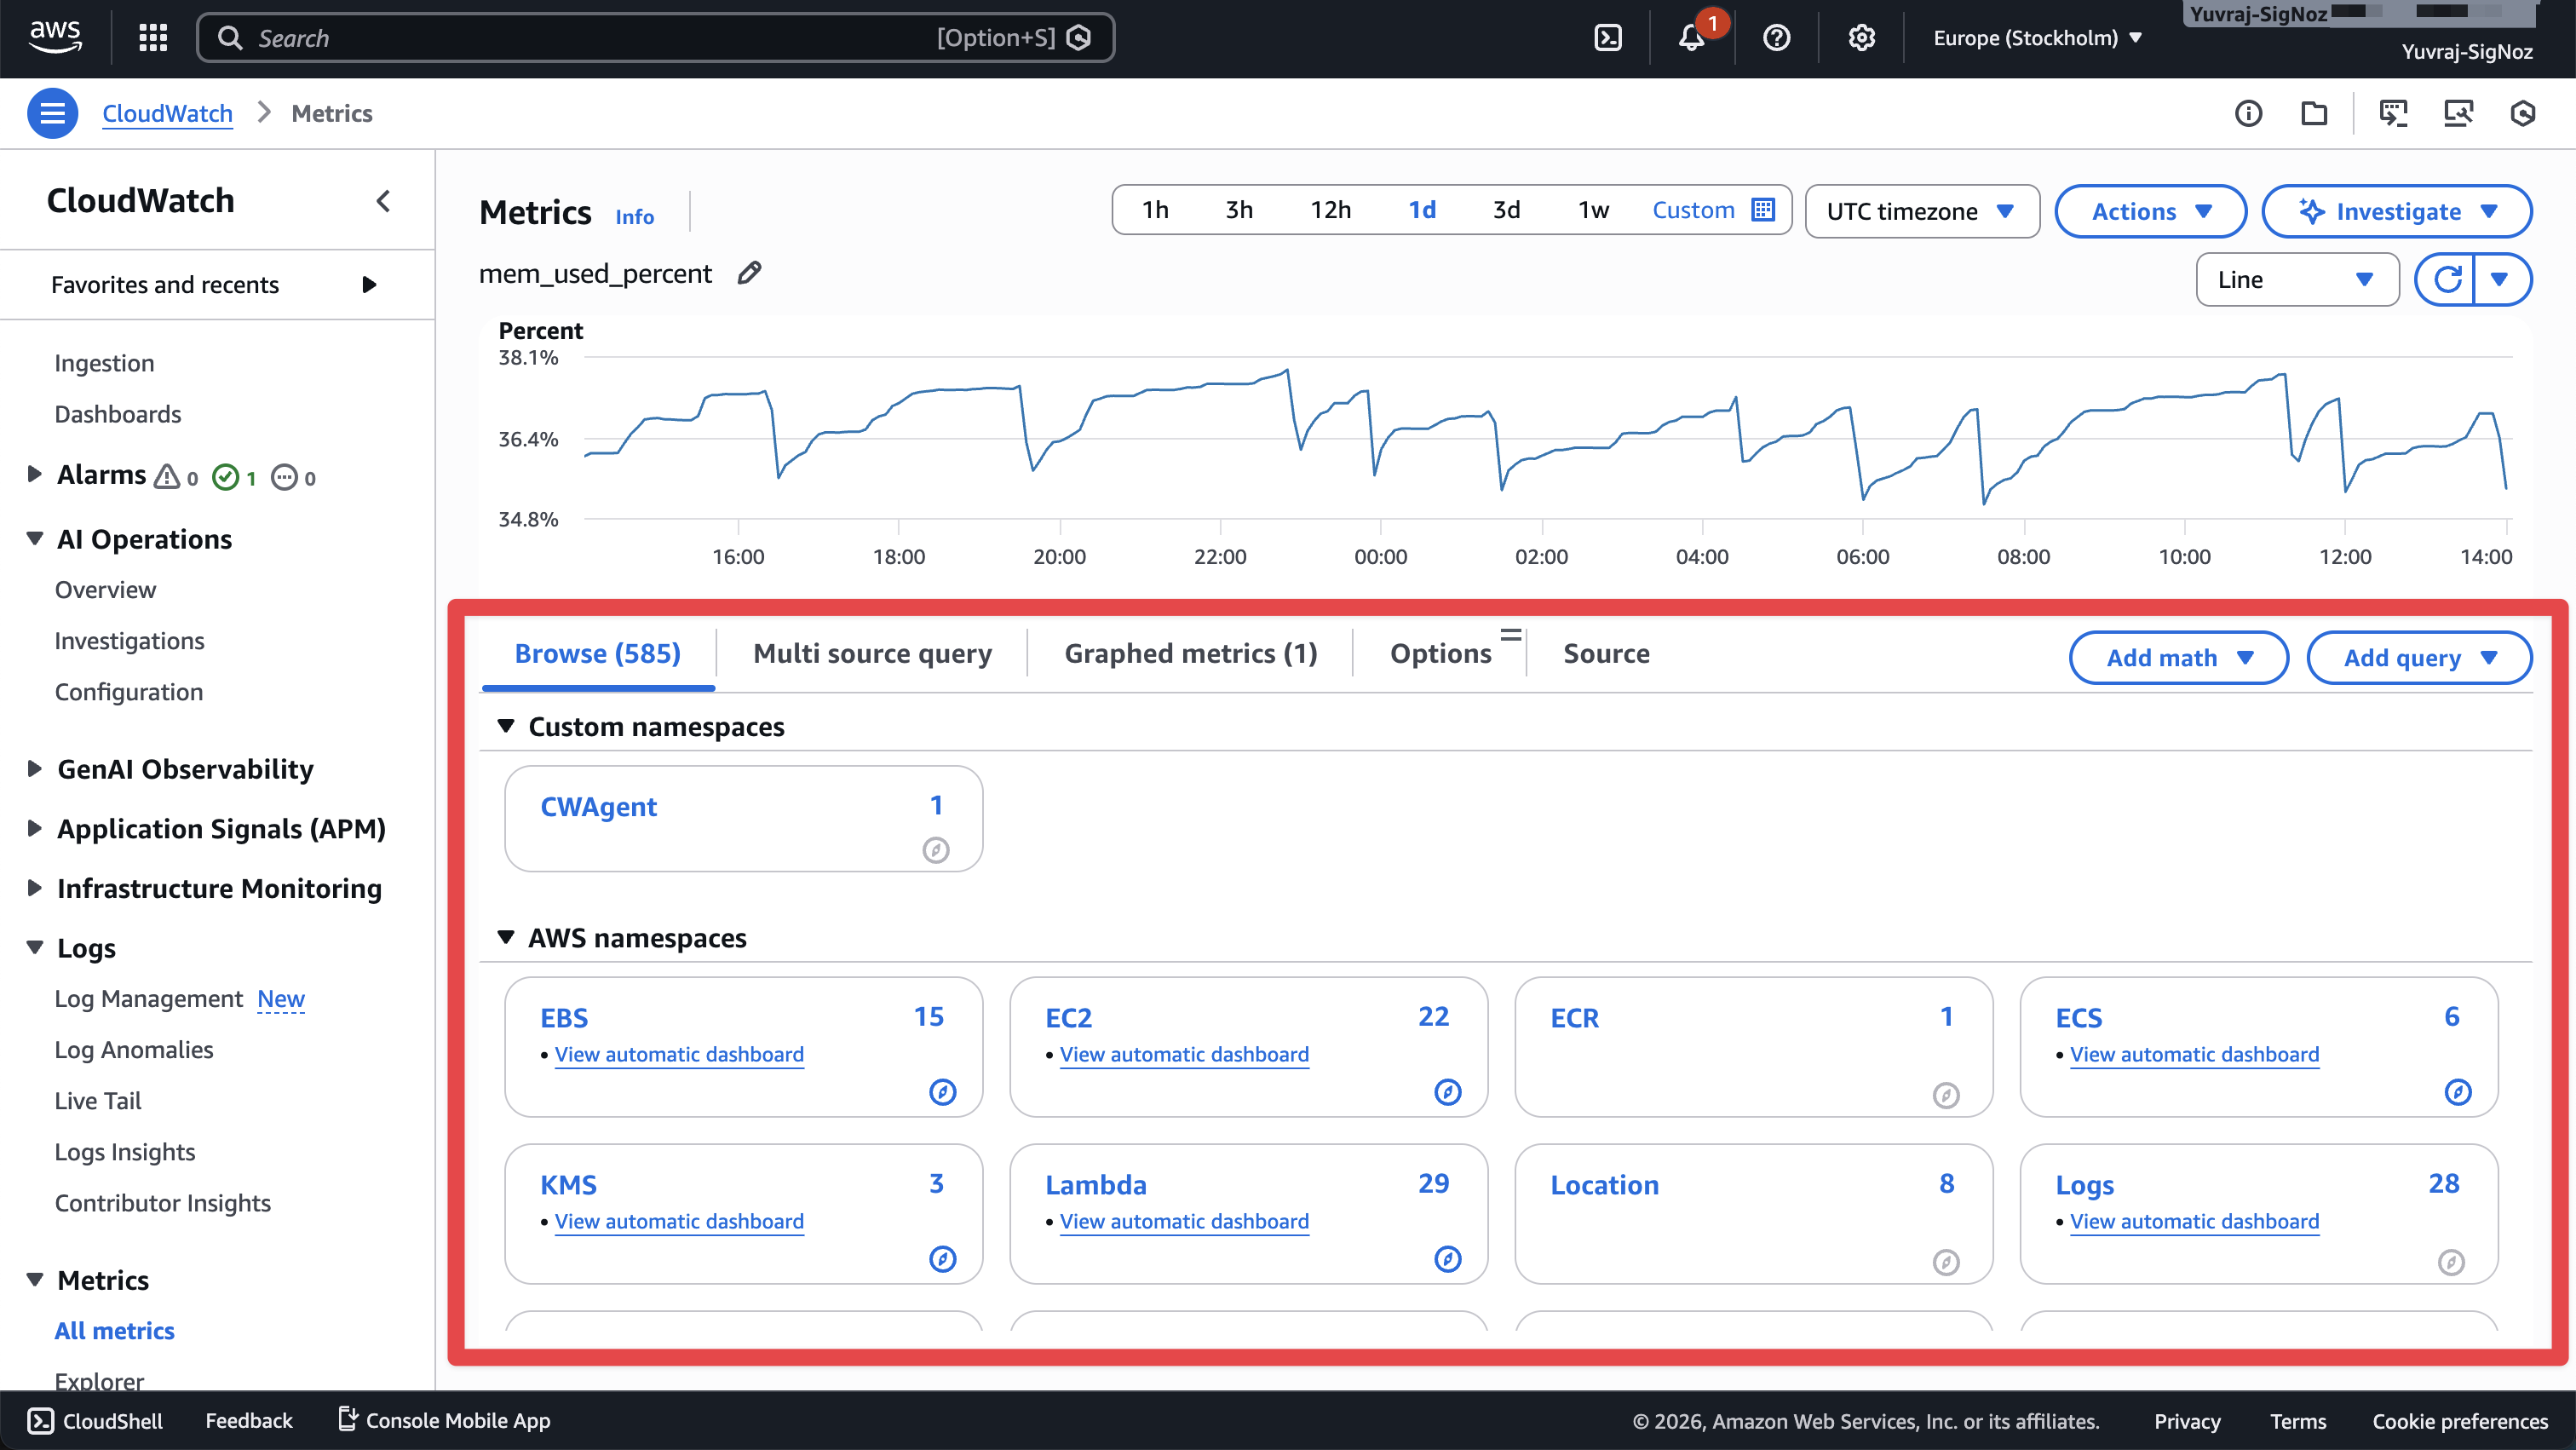Switch to the Graphed metrics tab
This screenshot has height=1450, width=2576.
click(x=1189, y=653)
